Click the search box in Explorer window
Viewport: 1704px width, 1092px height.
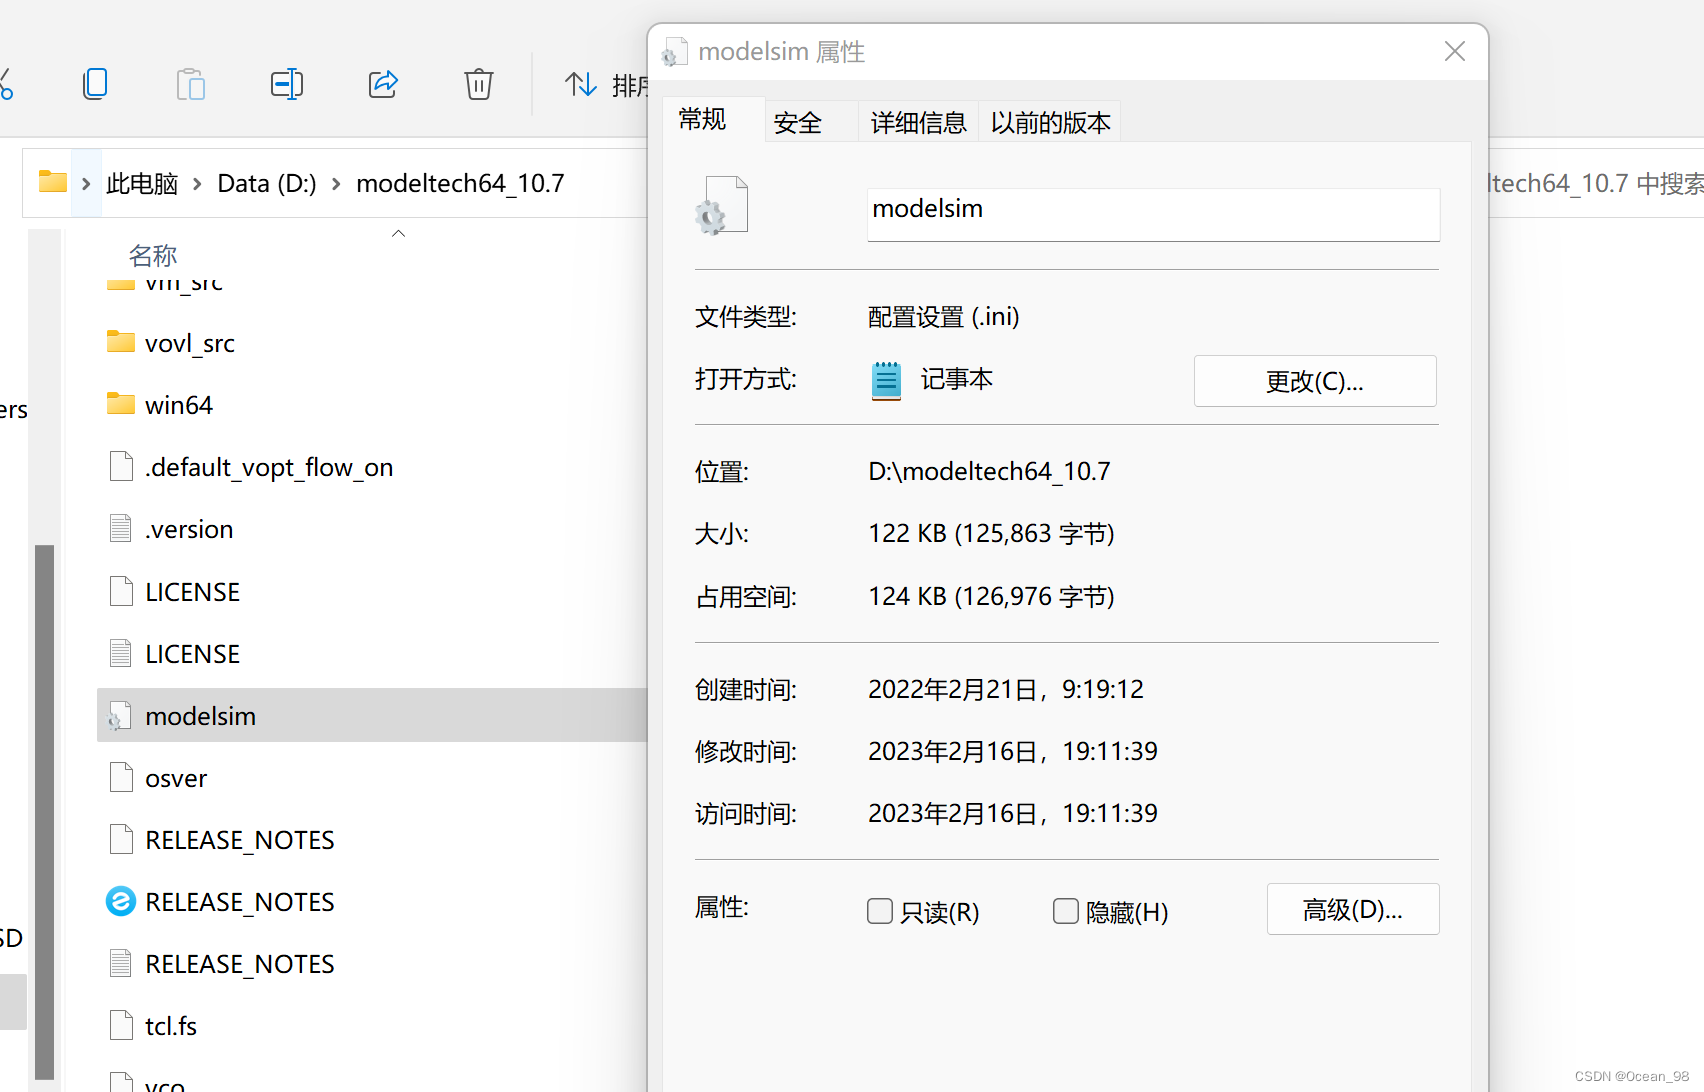point(1596,184)
